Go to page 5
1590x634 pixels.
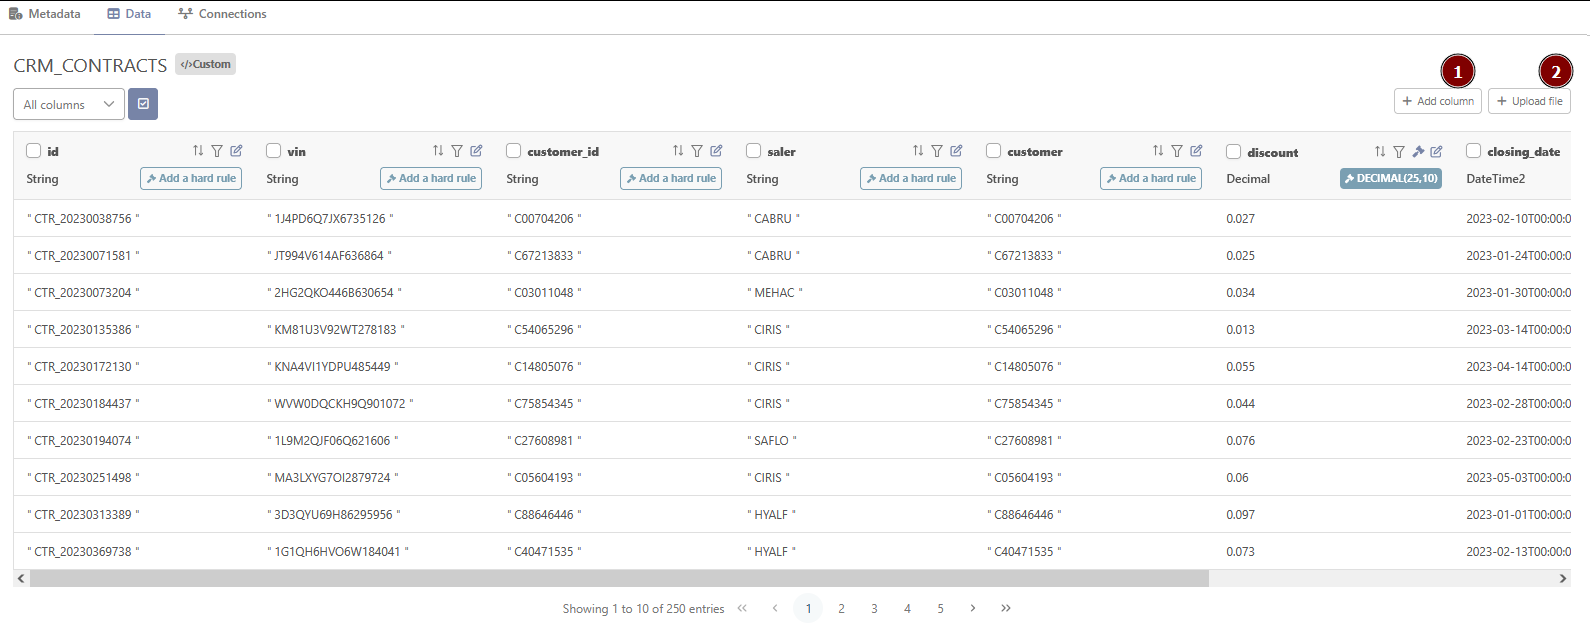coord(940,608)
